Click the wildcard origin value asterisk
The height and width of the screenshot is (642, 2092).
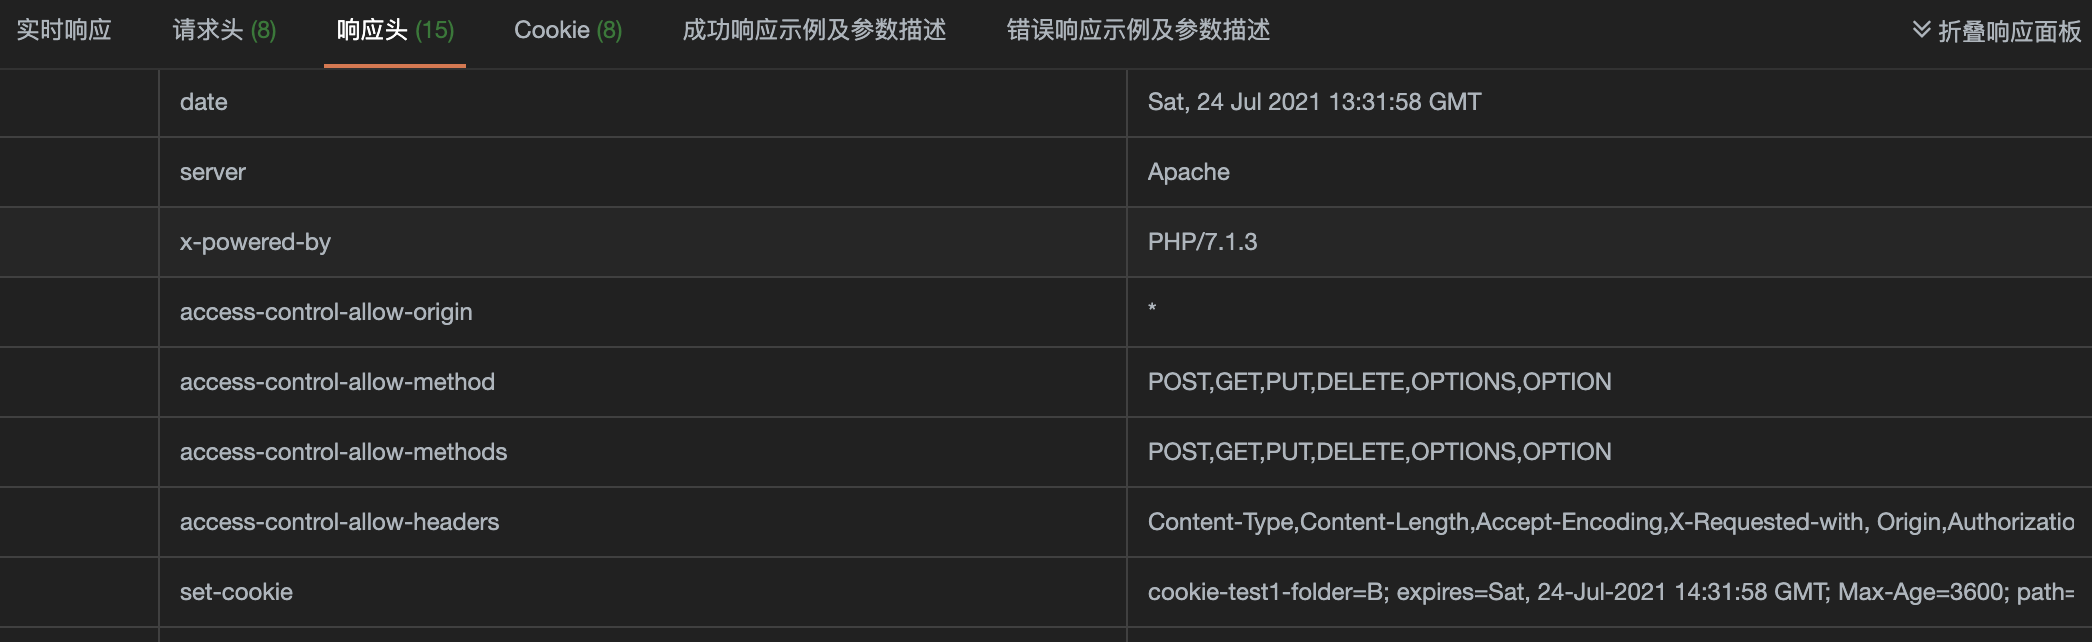click(1152, 312)
